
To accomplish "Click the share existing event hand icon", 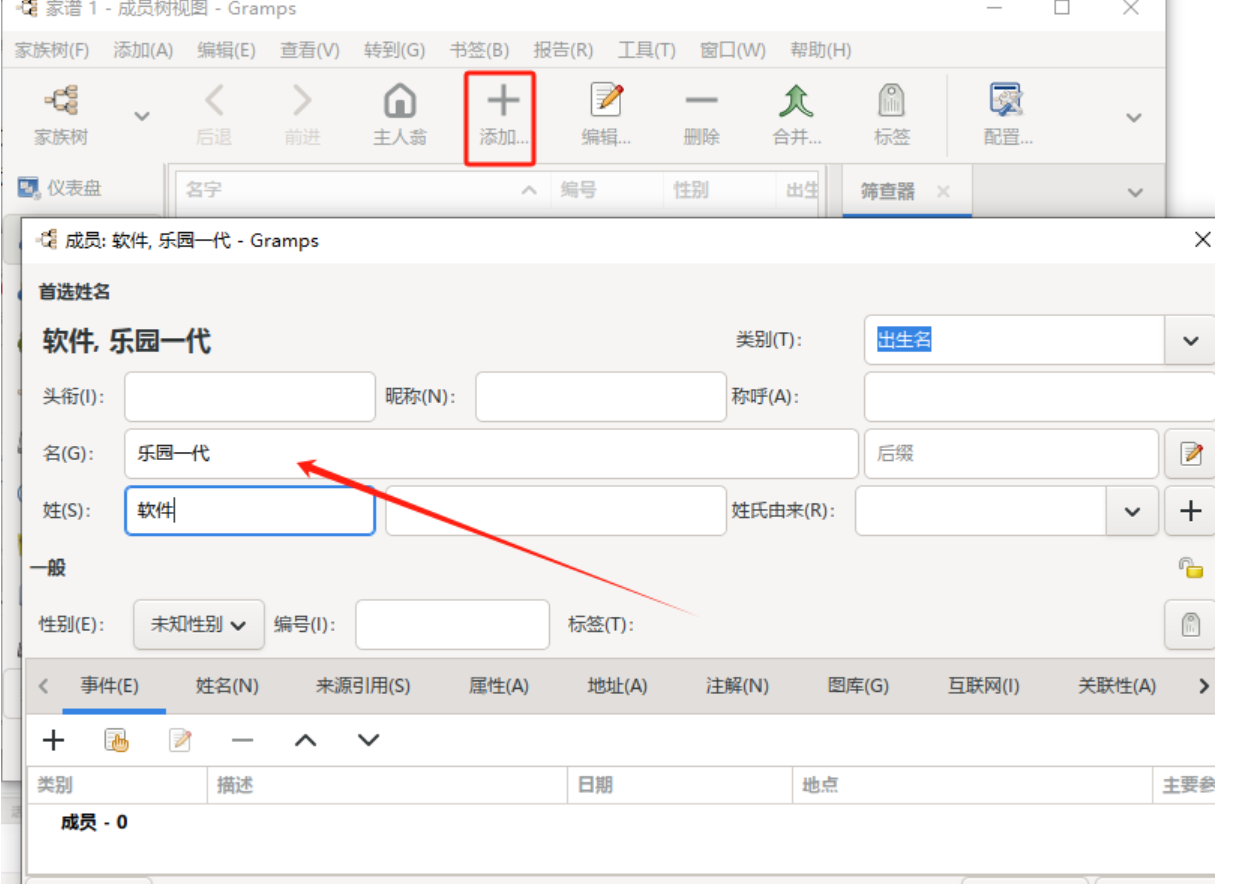I will [x=117, y=740].
